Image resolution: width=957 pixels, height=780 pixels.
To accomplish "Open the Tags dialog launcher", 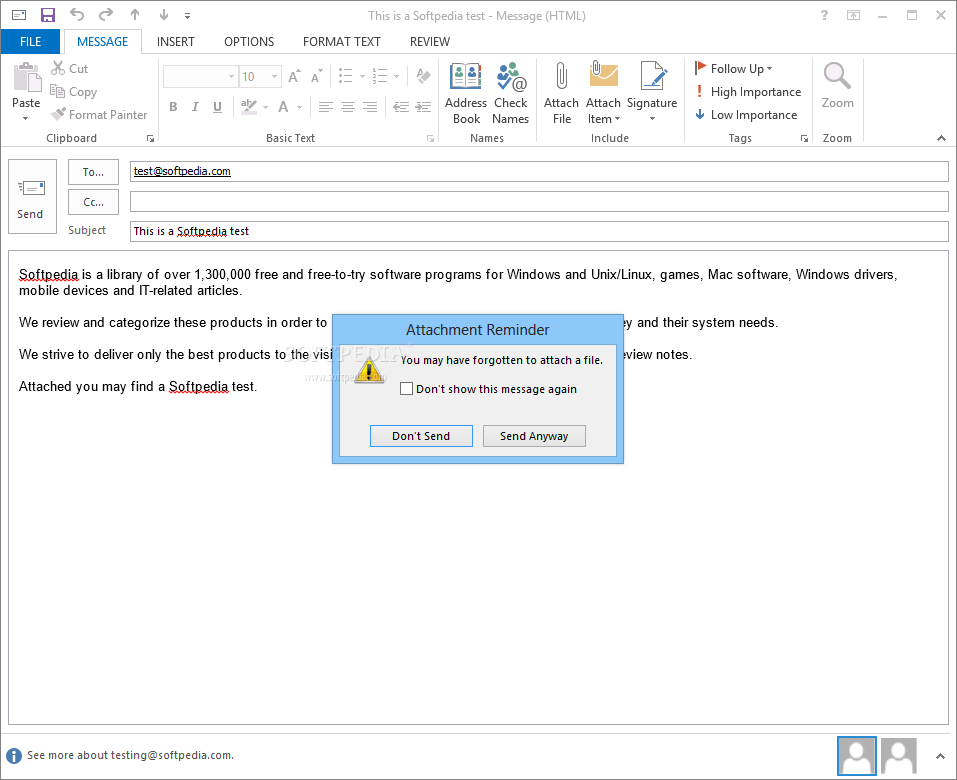I will click(x=804, y=139).
